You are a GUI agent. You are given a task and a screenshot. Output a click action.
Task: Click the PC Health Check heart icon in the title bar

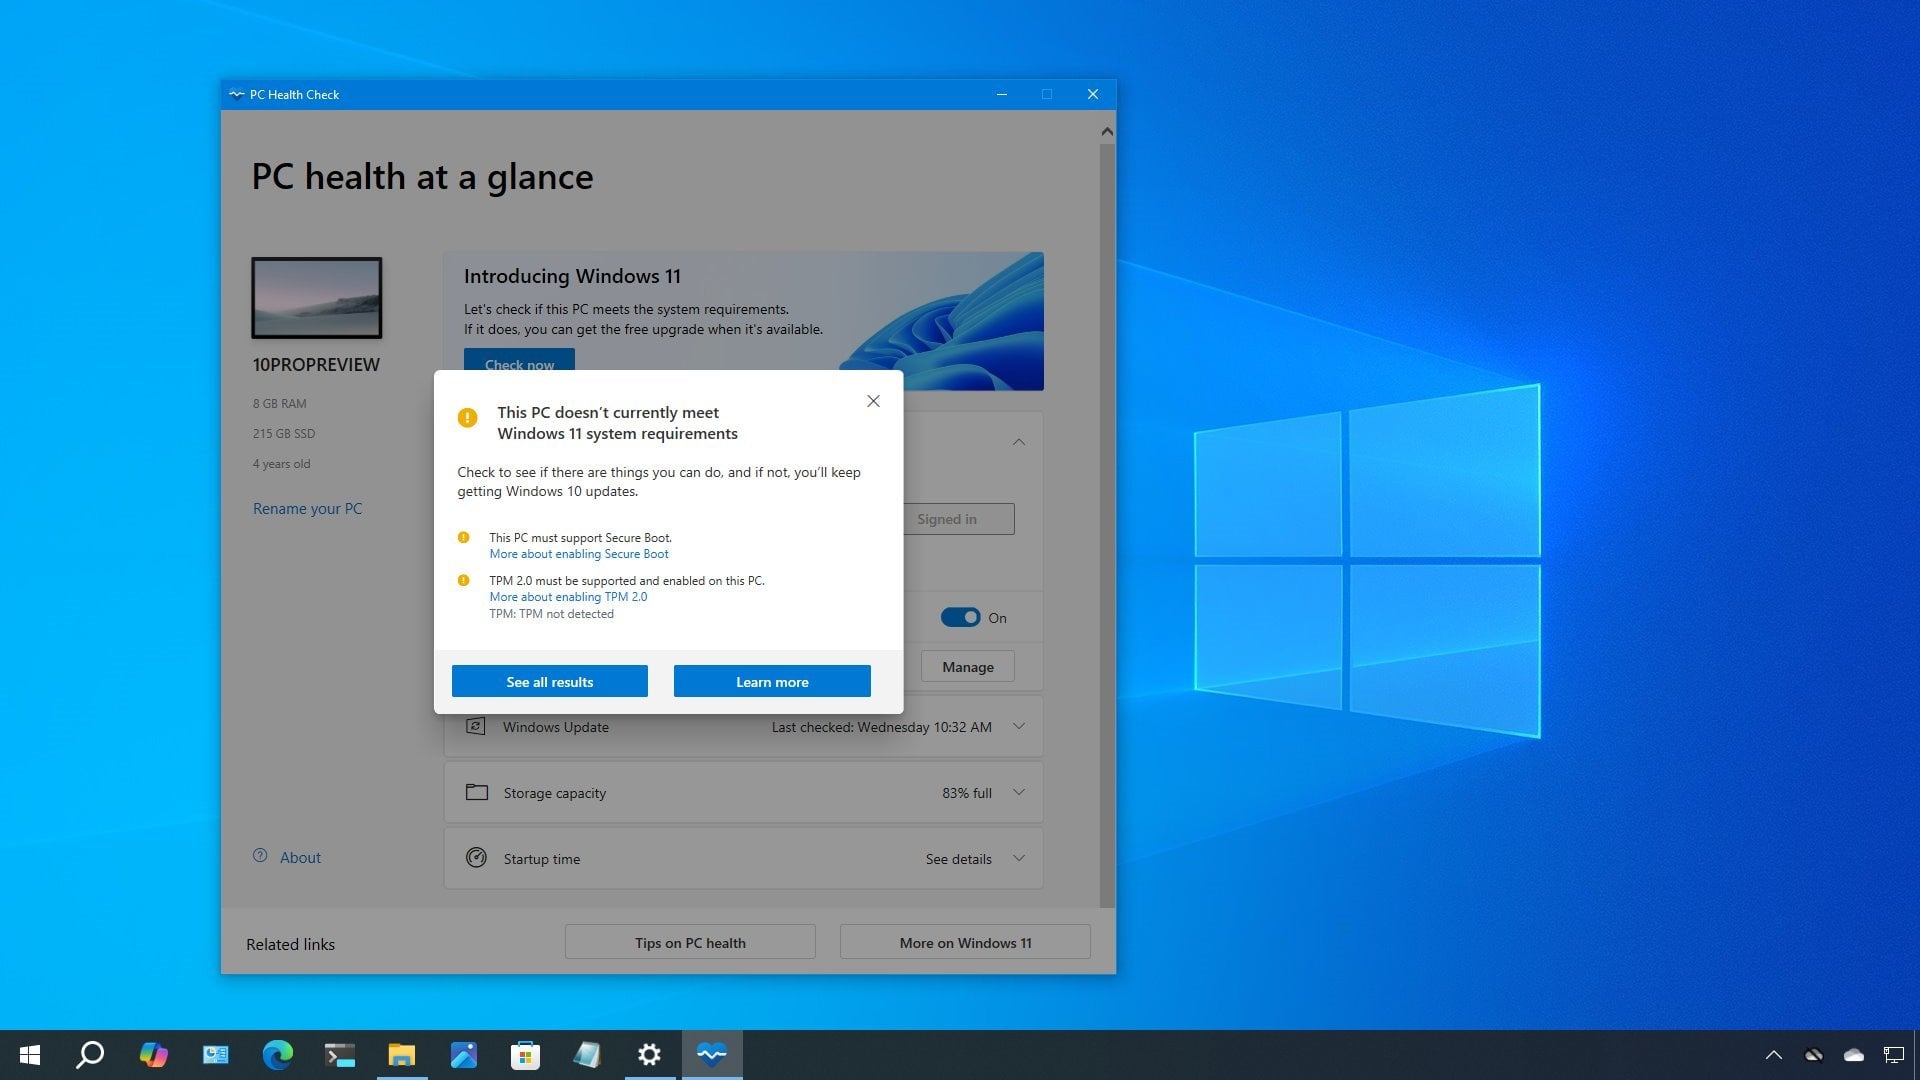click(236, 94)
